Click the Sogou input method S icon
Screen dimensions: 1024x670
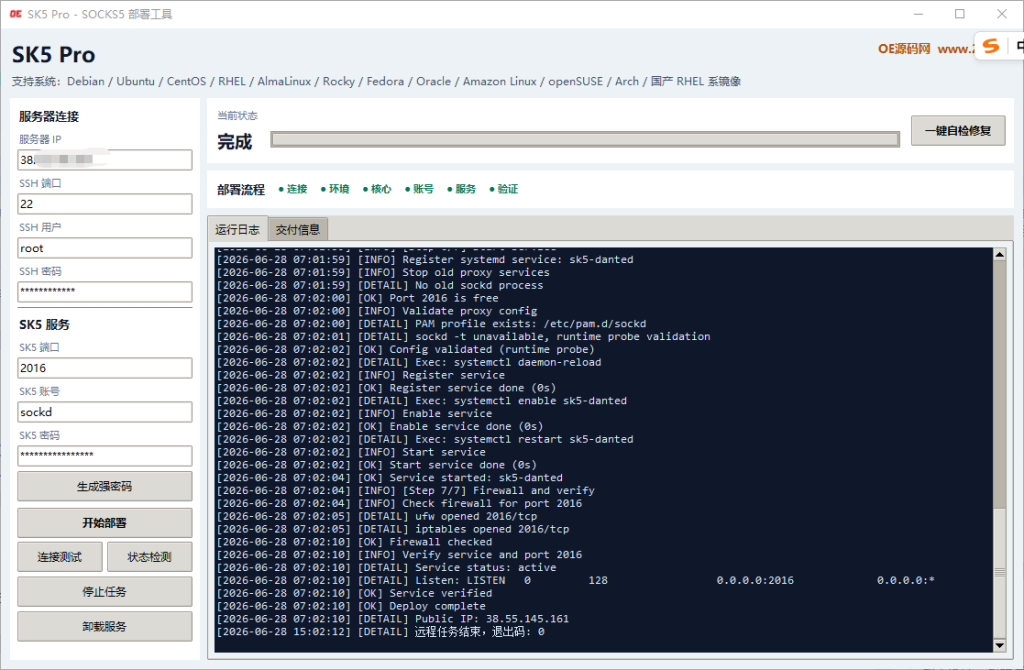[991, 46]
